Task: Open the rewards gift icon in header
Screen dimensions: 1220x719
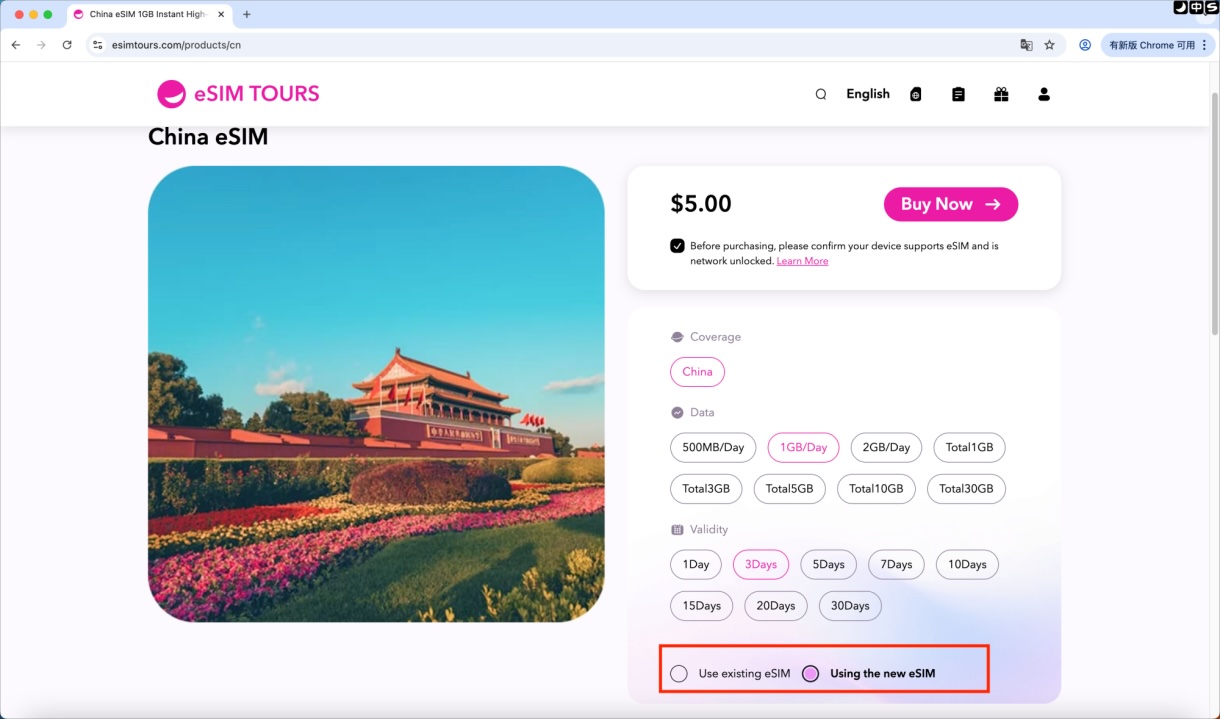Action: [1001, 93]
